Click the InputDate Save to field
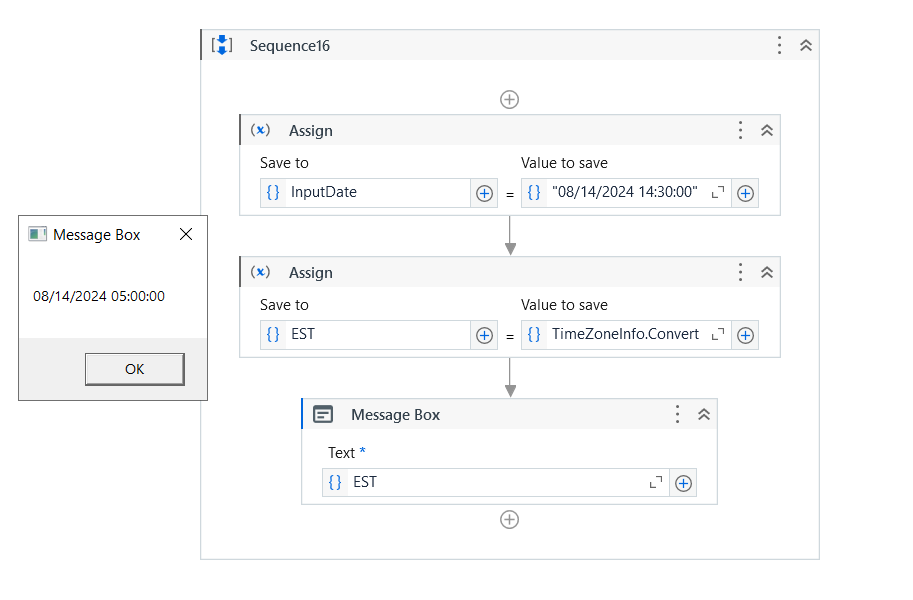913x600 pixels. coord(365,193)
